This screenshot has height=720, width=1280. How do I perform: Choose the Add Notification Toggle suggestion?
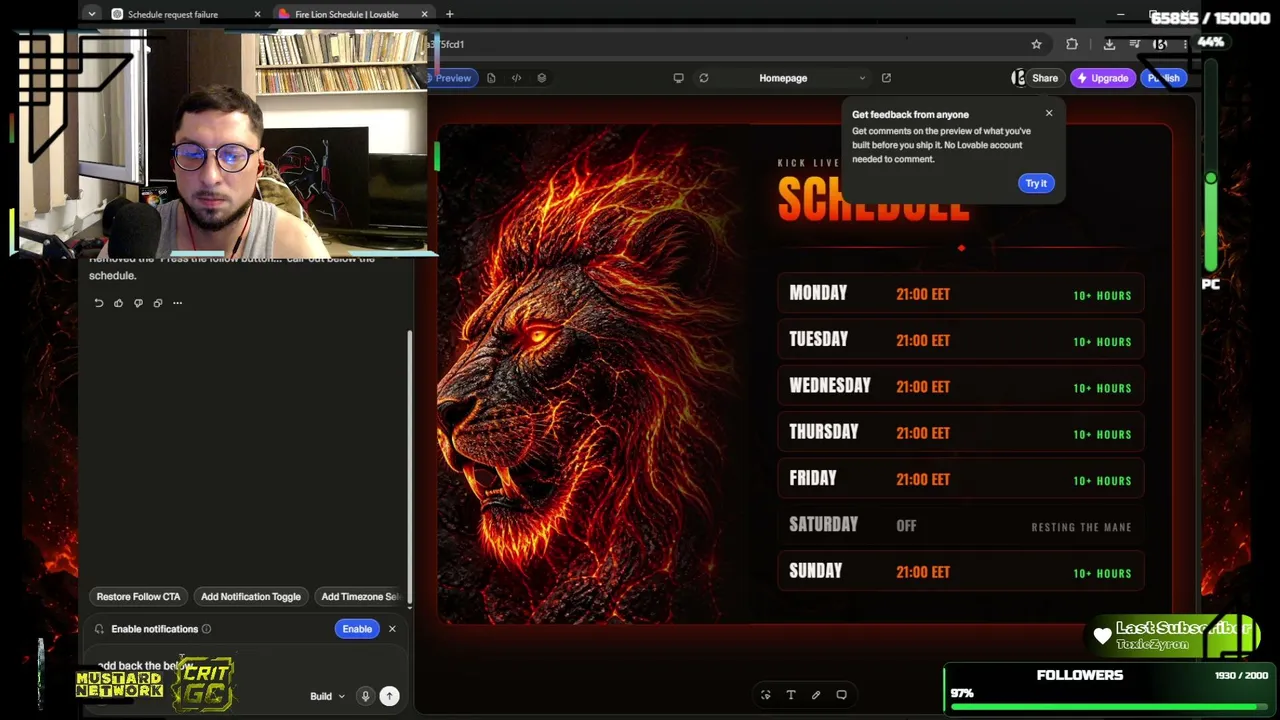[x=251, y=597]
